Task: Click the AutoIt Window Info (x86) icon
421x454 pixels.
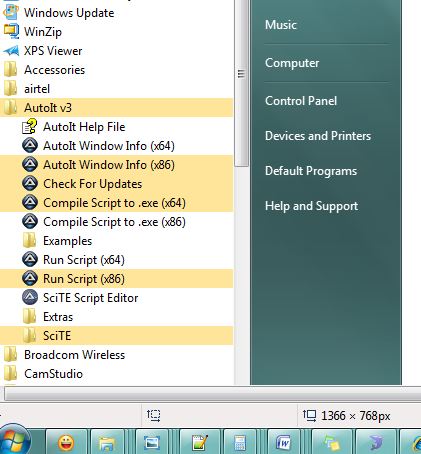Action: tap(30, 165)
